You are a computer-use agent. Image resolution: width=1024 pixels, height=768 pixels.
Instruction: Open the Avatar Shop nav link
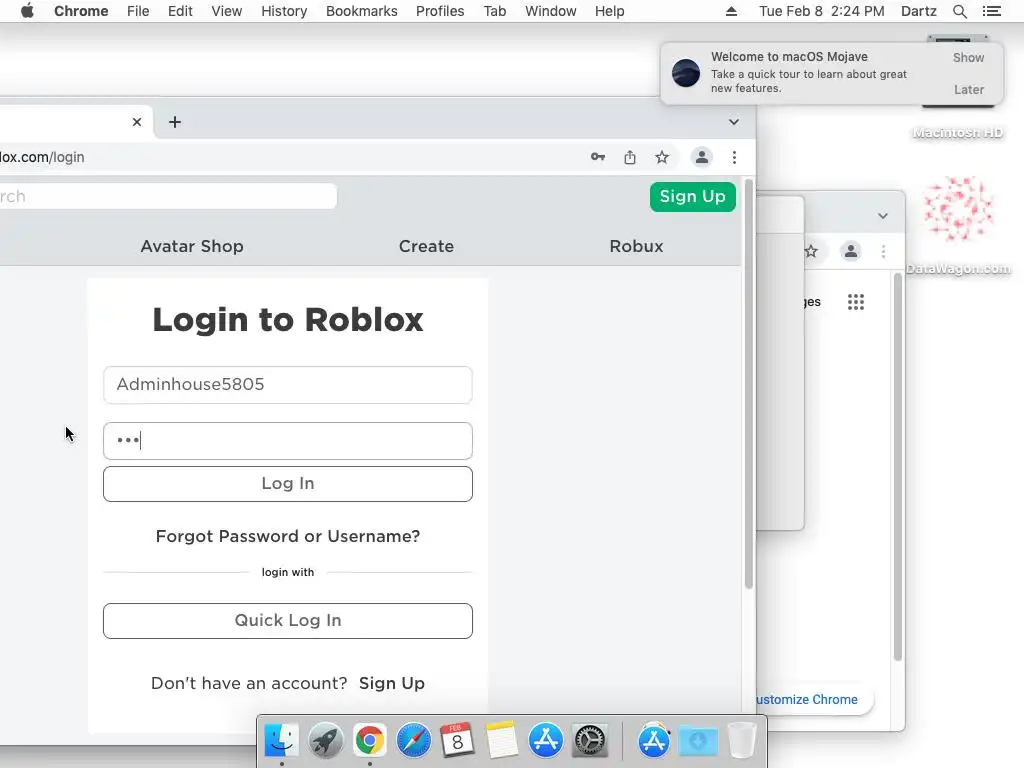click(x=192, y=246)
